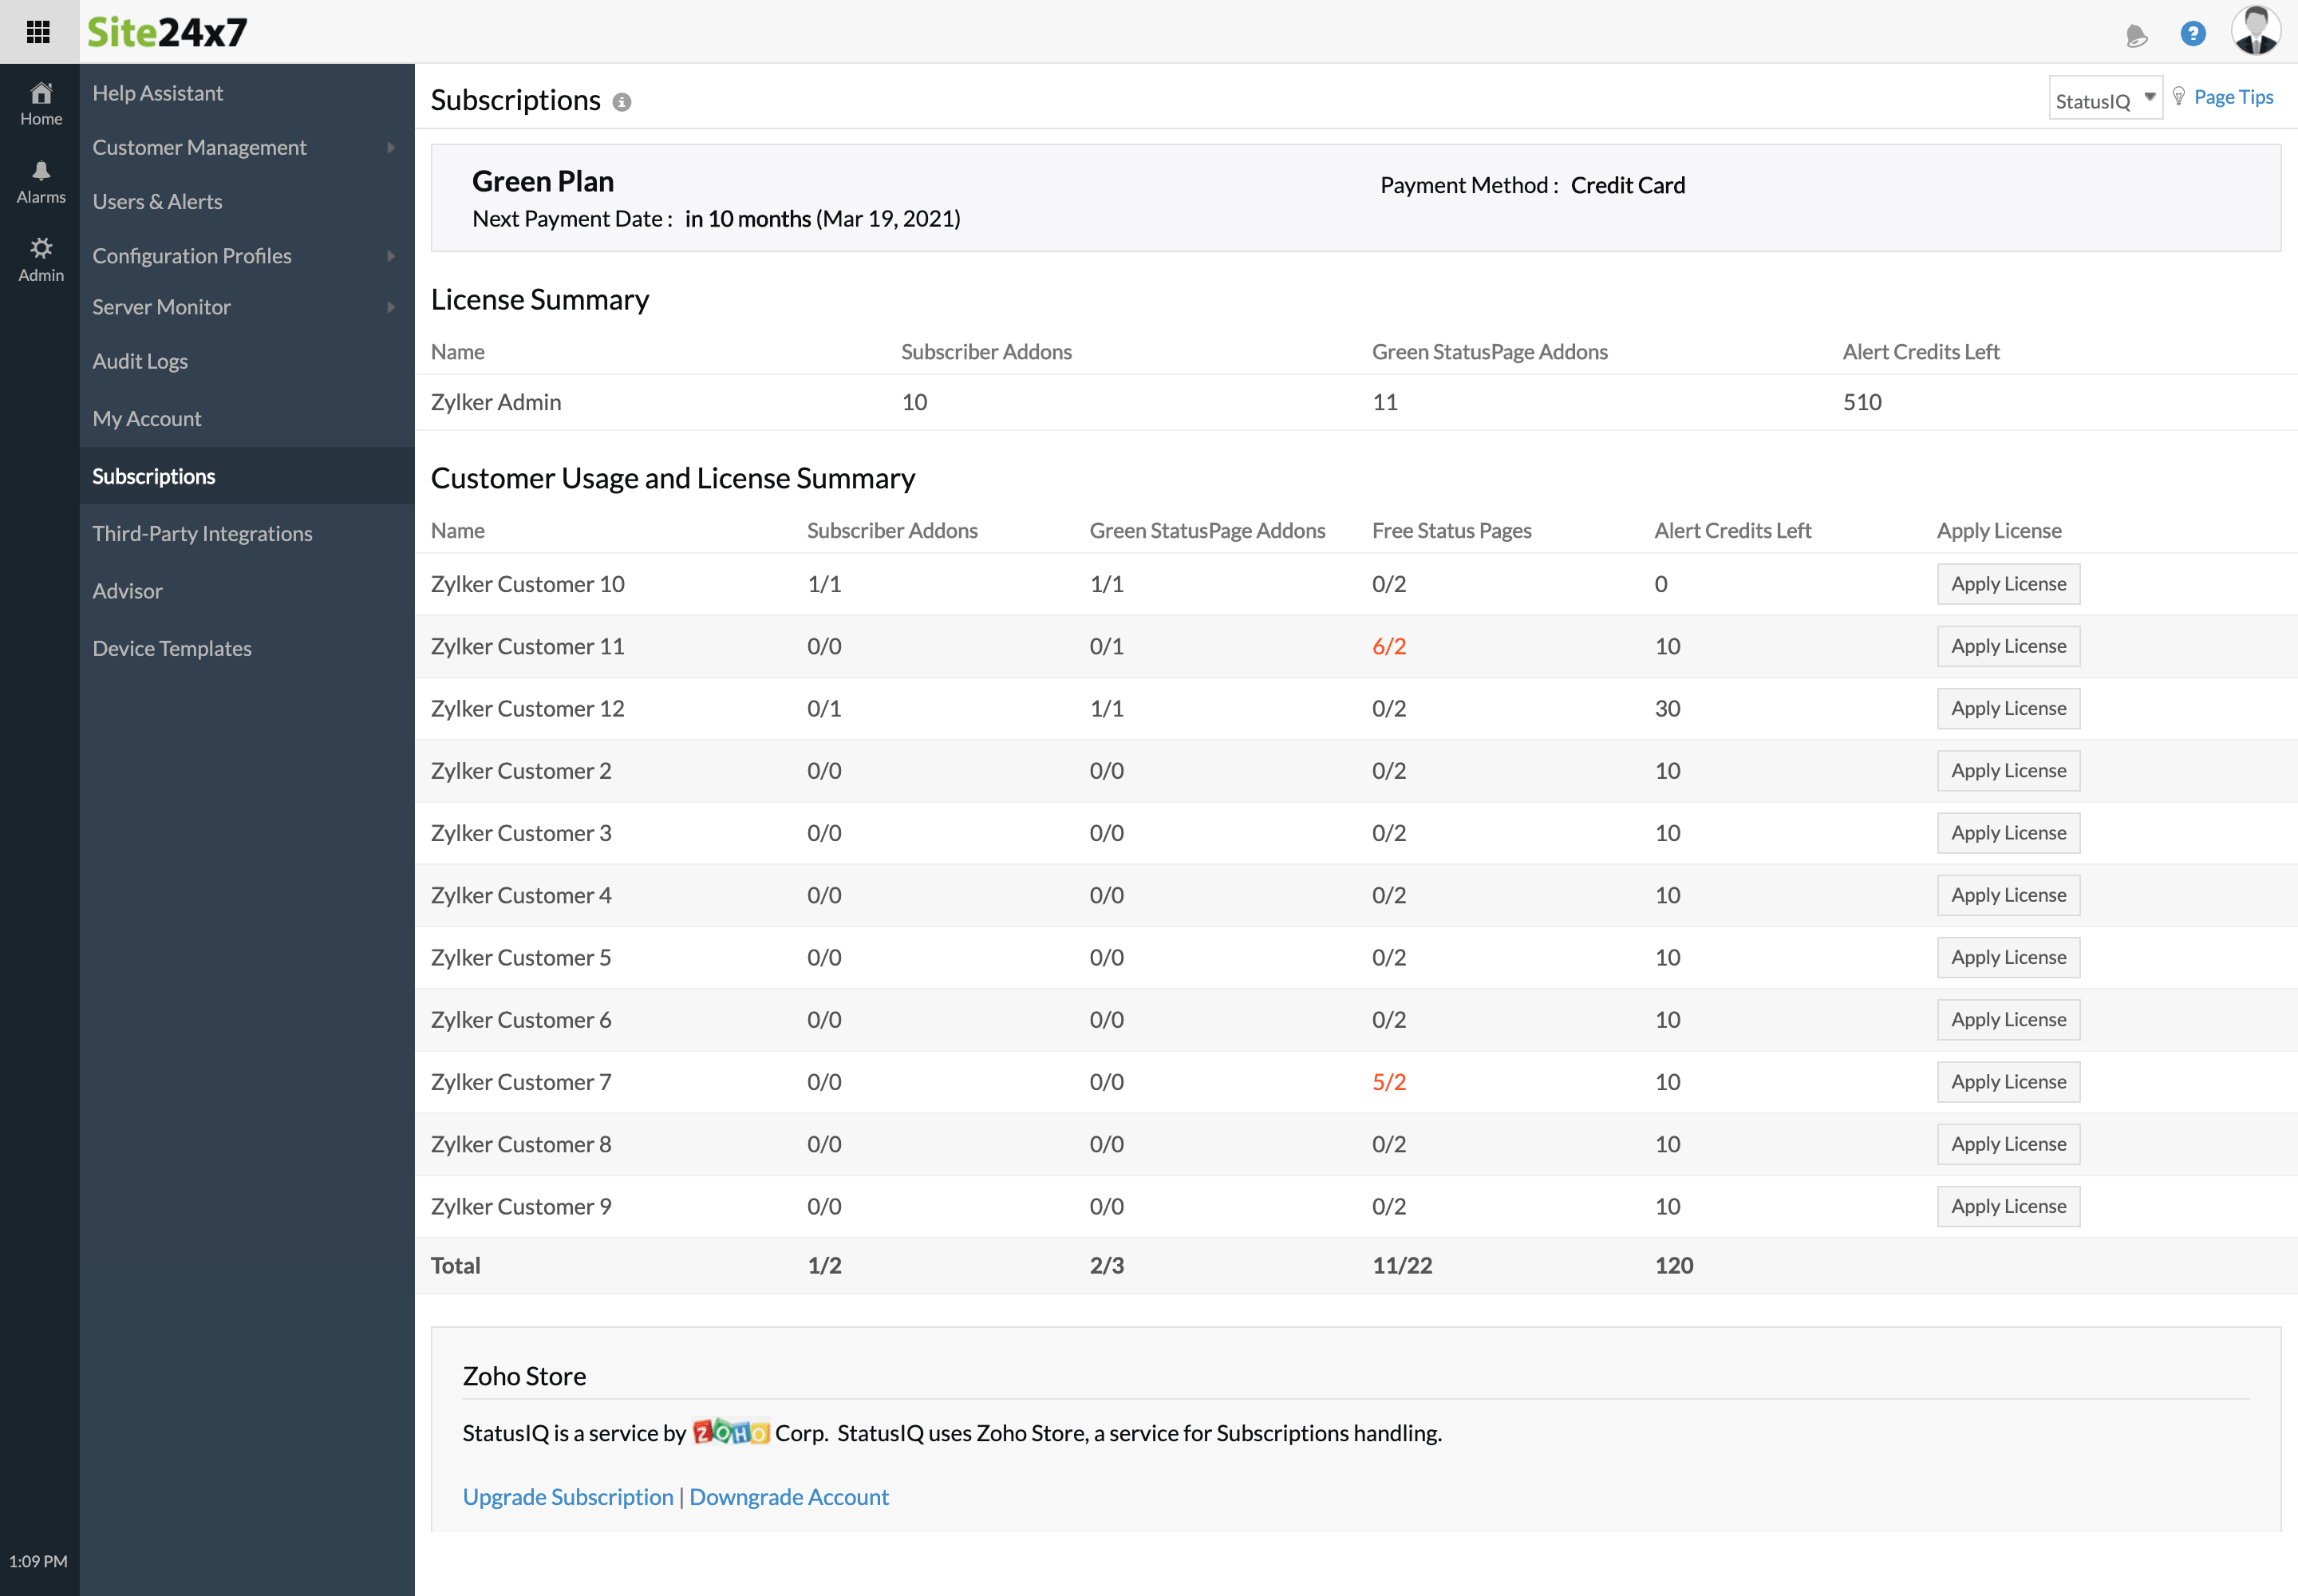Click the Upgrade Subscription link

pyautogui.click(x=566, y=1496)
